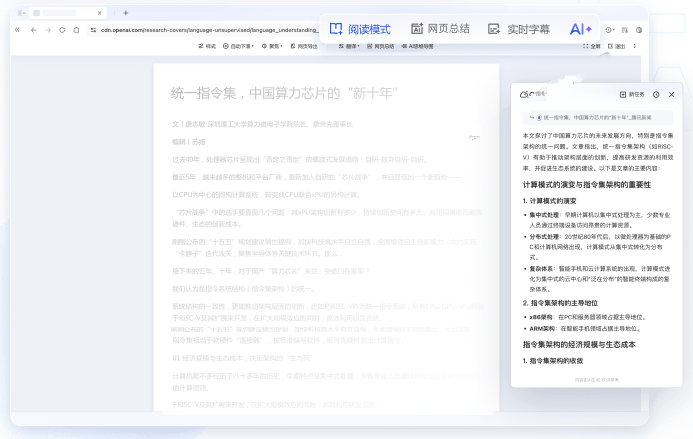
Task: Toggle the sidebar icon in the tab strip
Action: point(21,13)
